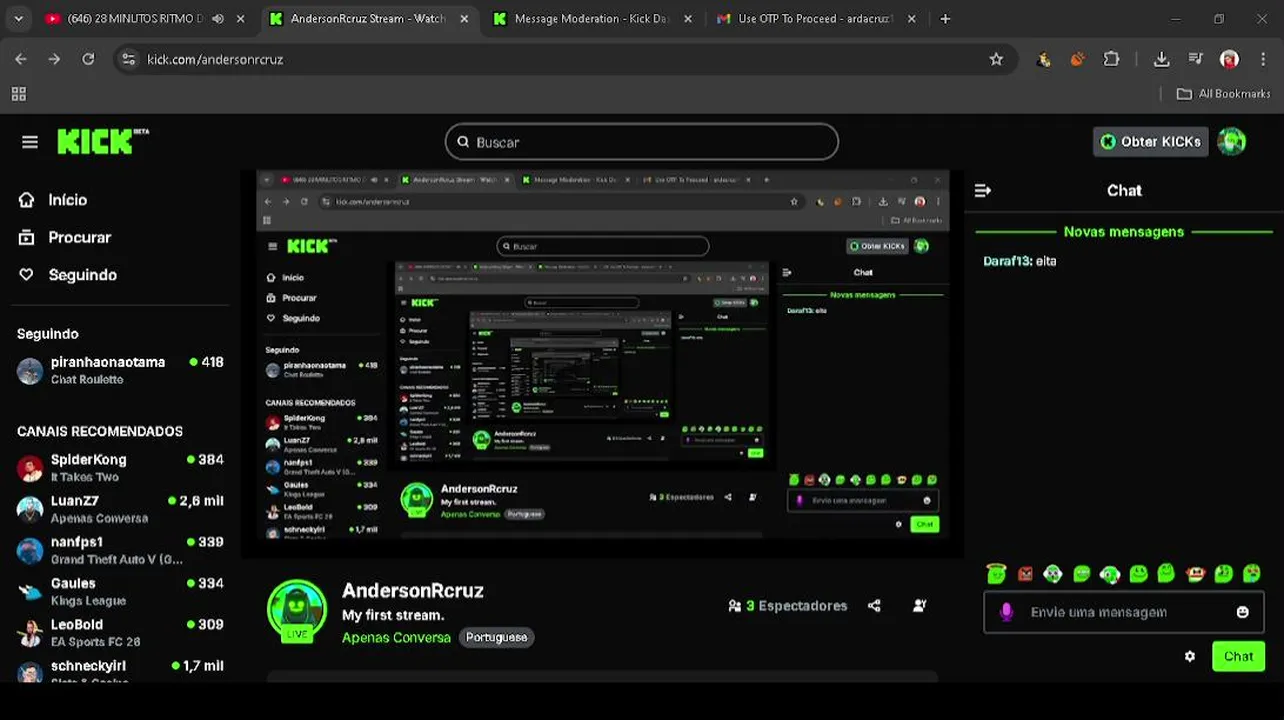Viewport: 1284px width, 720px height.
Task: Switch to the Message Moderation Kick tab
Action: click(x=592, y=19)
